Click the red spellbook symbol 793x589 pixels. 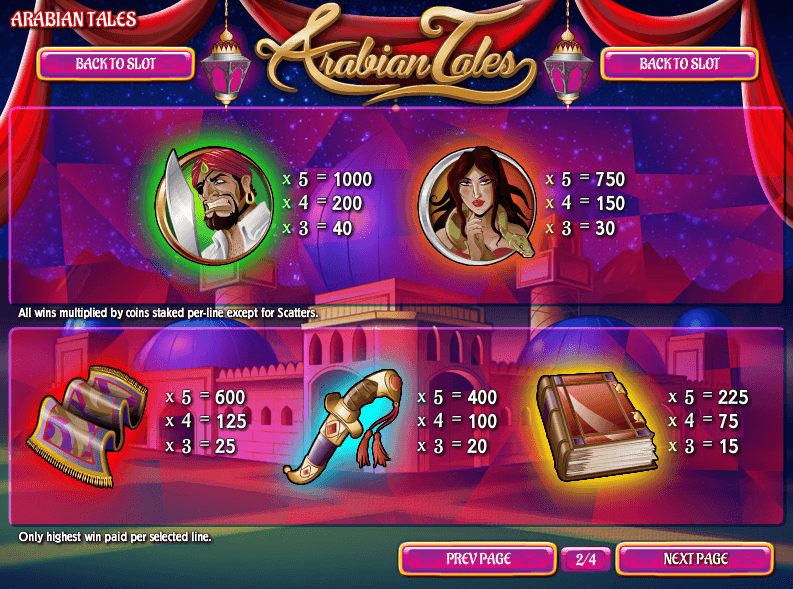tap(596, 426)
